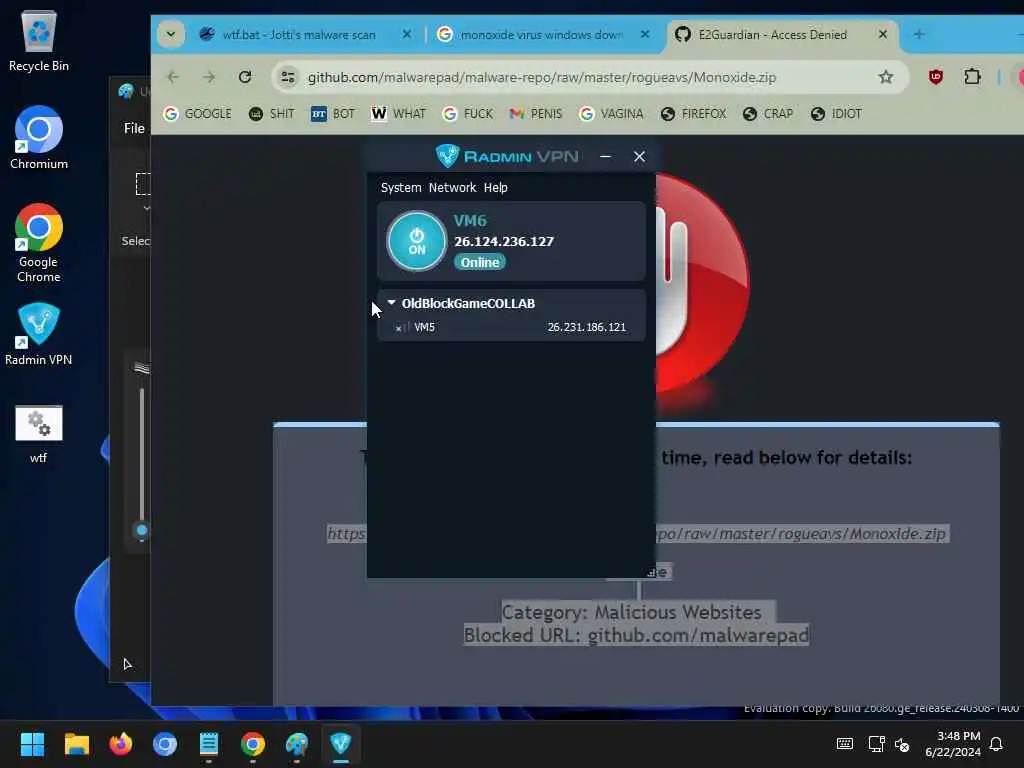1024x768 pixels.
Task: Switch to Paint in the taskbar
Action: pos(296,744)
